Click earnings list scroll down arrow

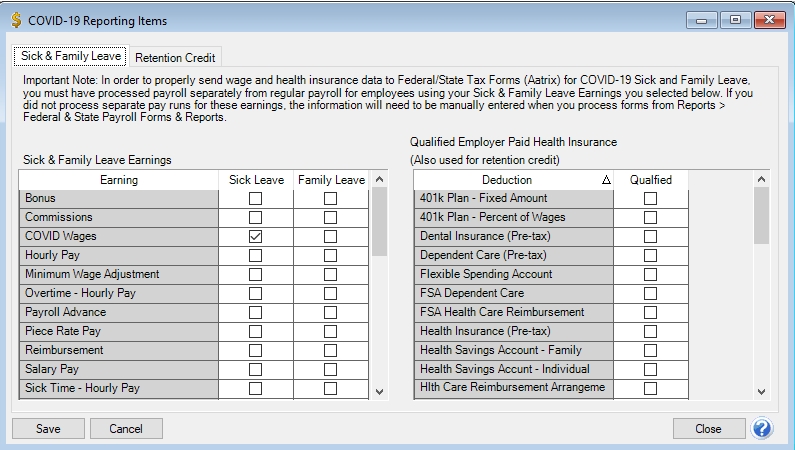379,392
